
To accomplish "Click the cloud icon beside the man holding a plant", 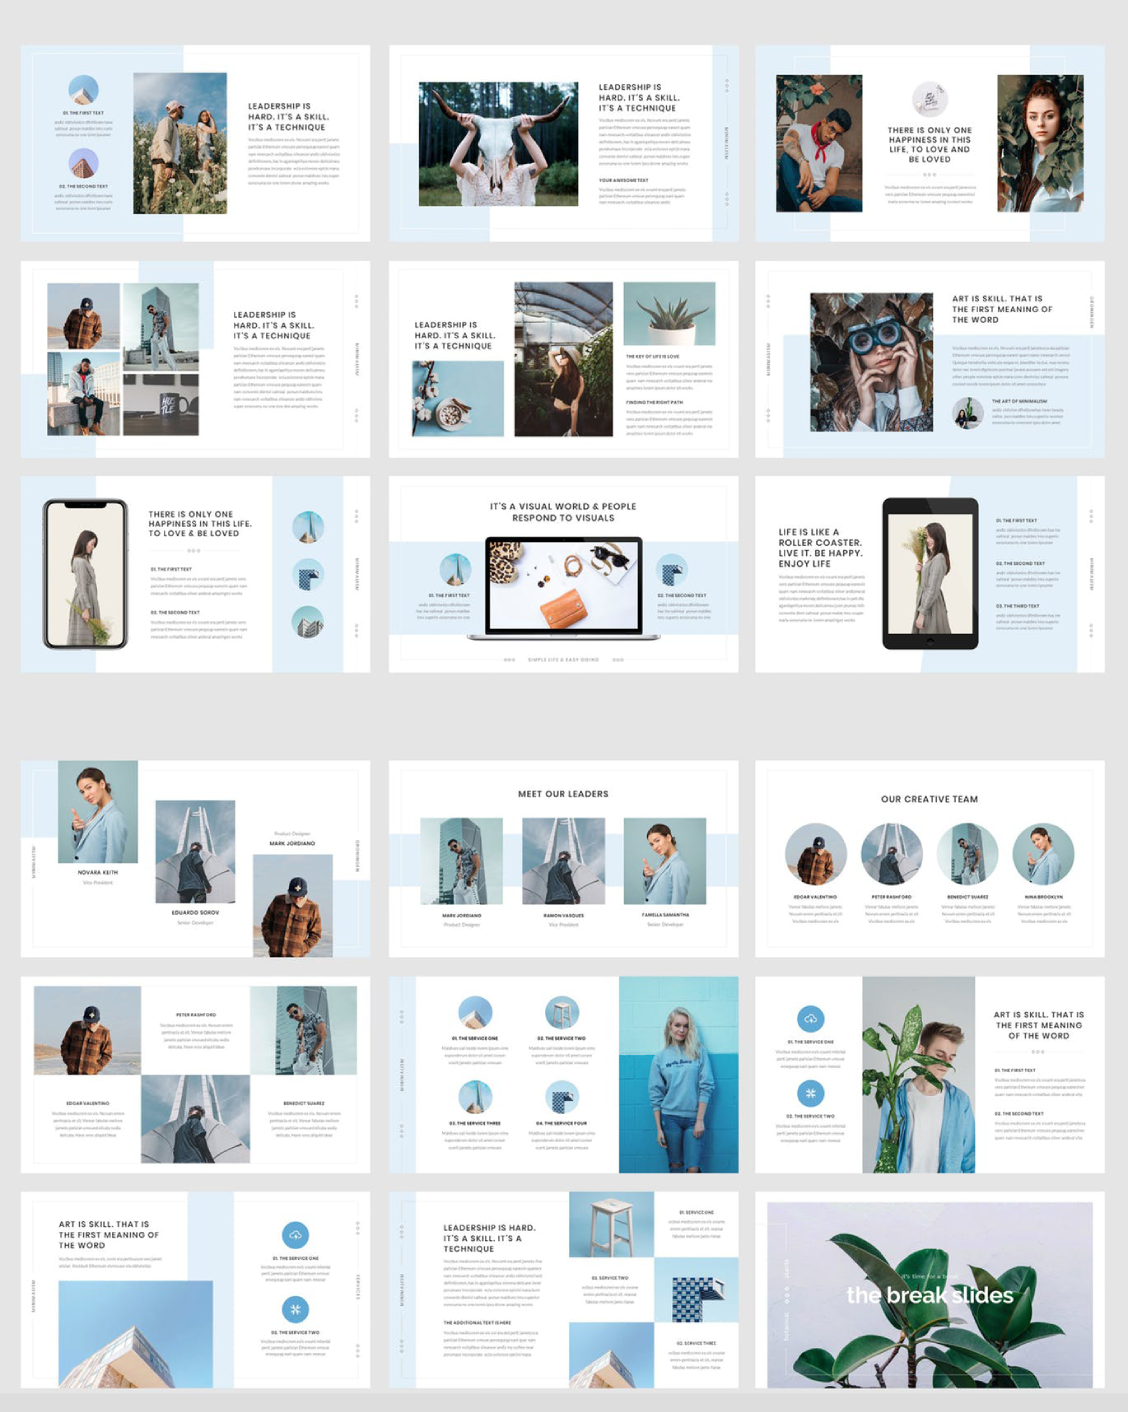I will point(810,1018).
